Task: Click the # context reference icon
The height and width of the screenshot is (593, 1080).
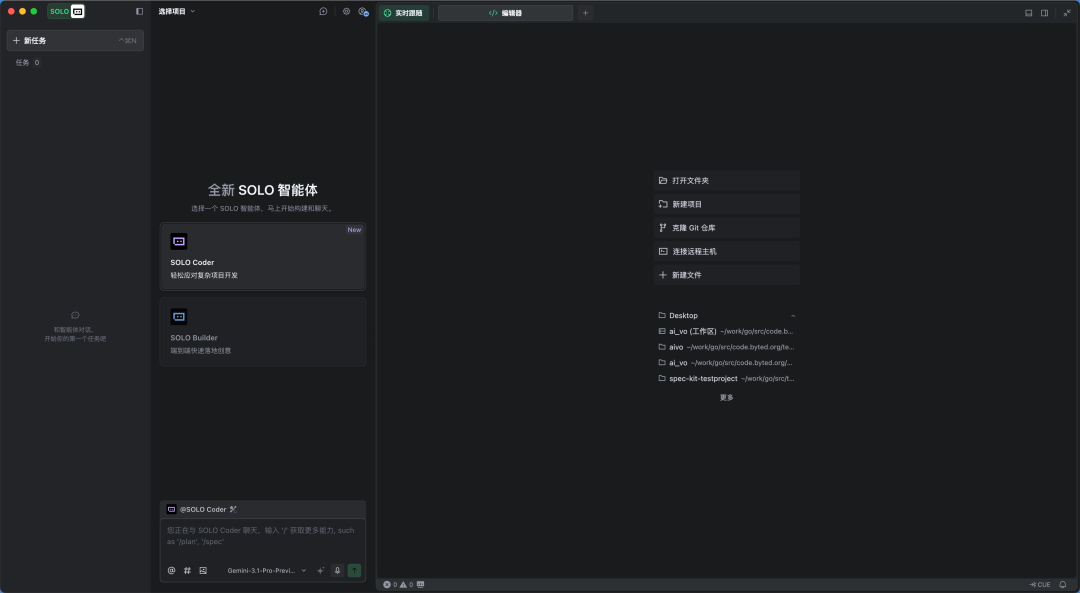Action: click(x=187, y=570)
